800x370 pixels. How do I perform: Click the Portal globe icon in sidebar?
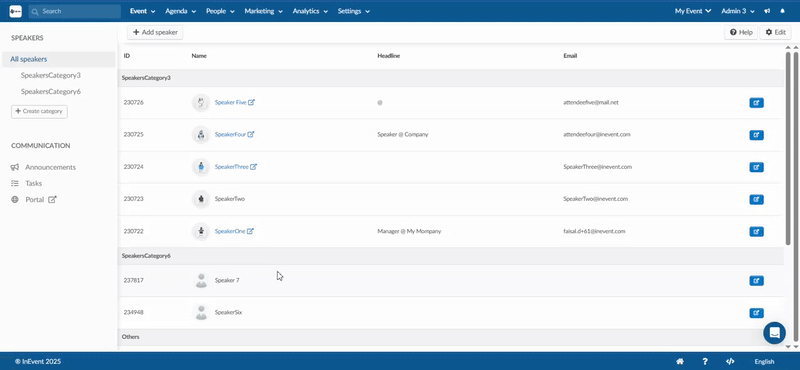tap(15, 200)
